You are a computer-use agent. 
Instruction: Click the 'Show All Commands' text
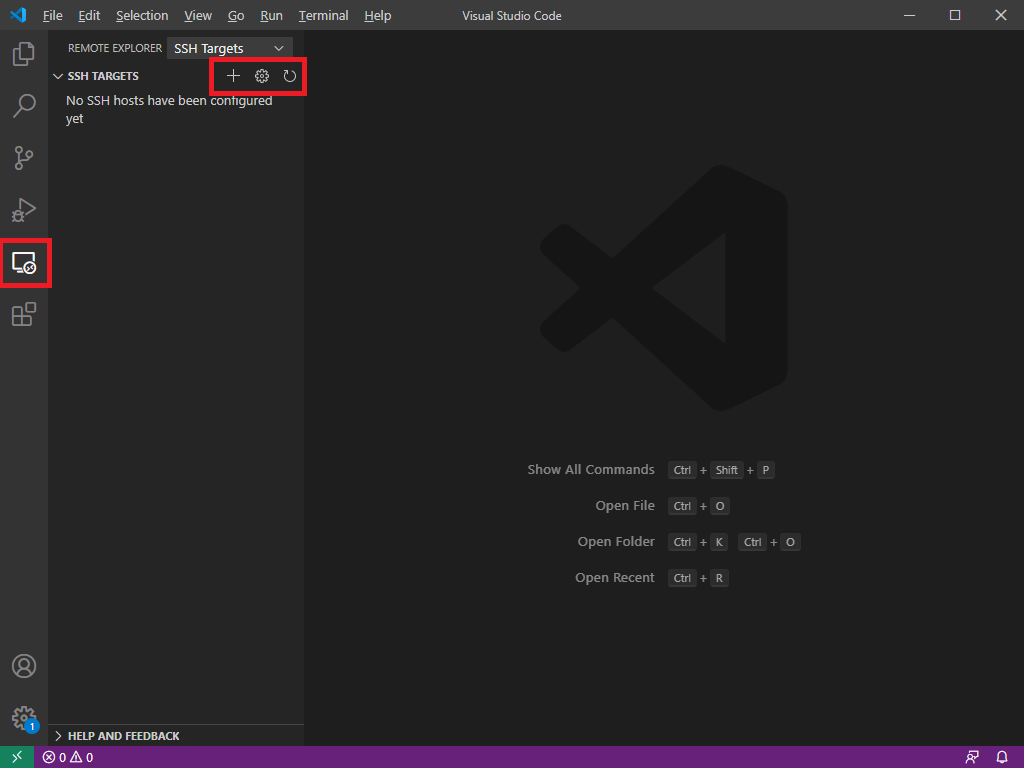(x=590, y=470)
